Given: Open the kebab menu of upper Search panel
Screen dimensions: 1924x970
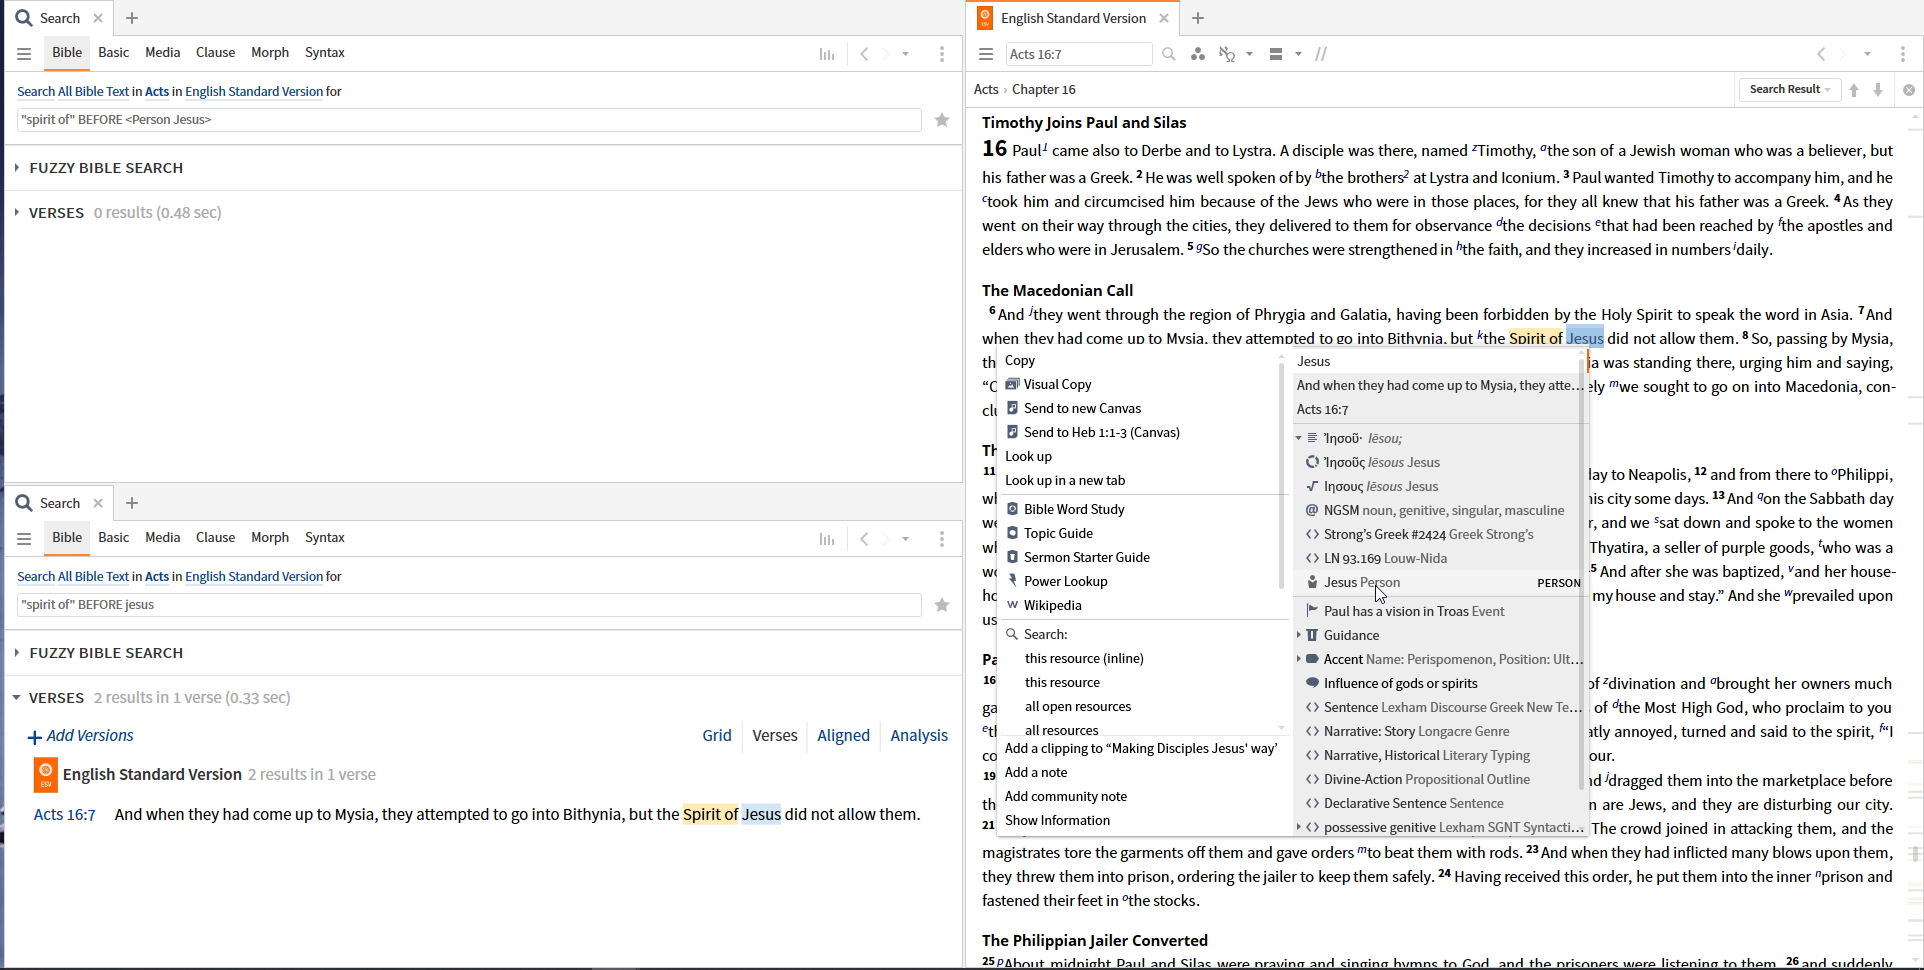Looking at the screenshot, I should click(942, 54).
